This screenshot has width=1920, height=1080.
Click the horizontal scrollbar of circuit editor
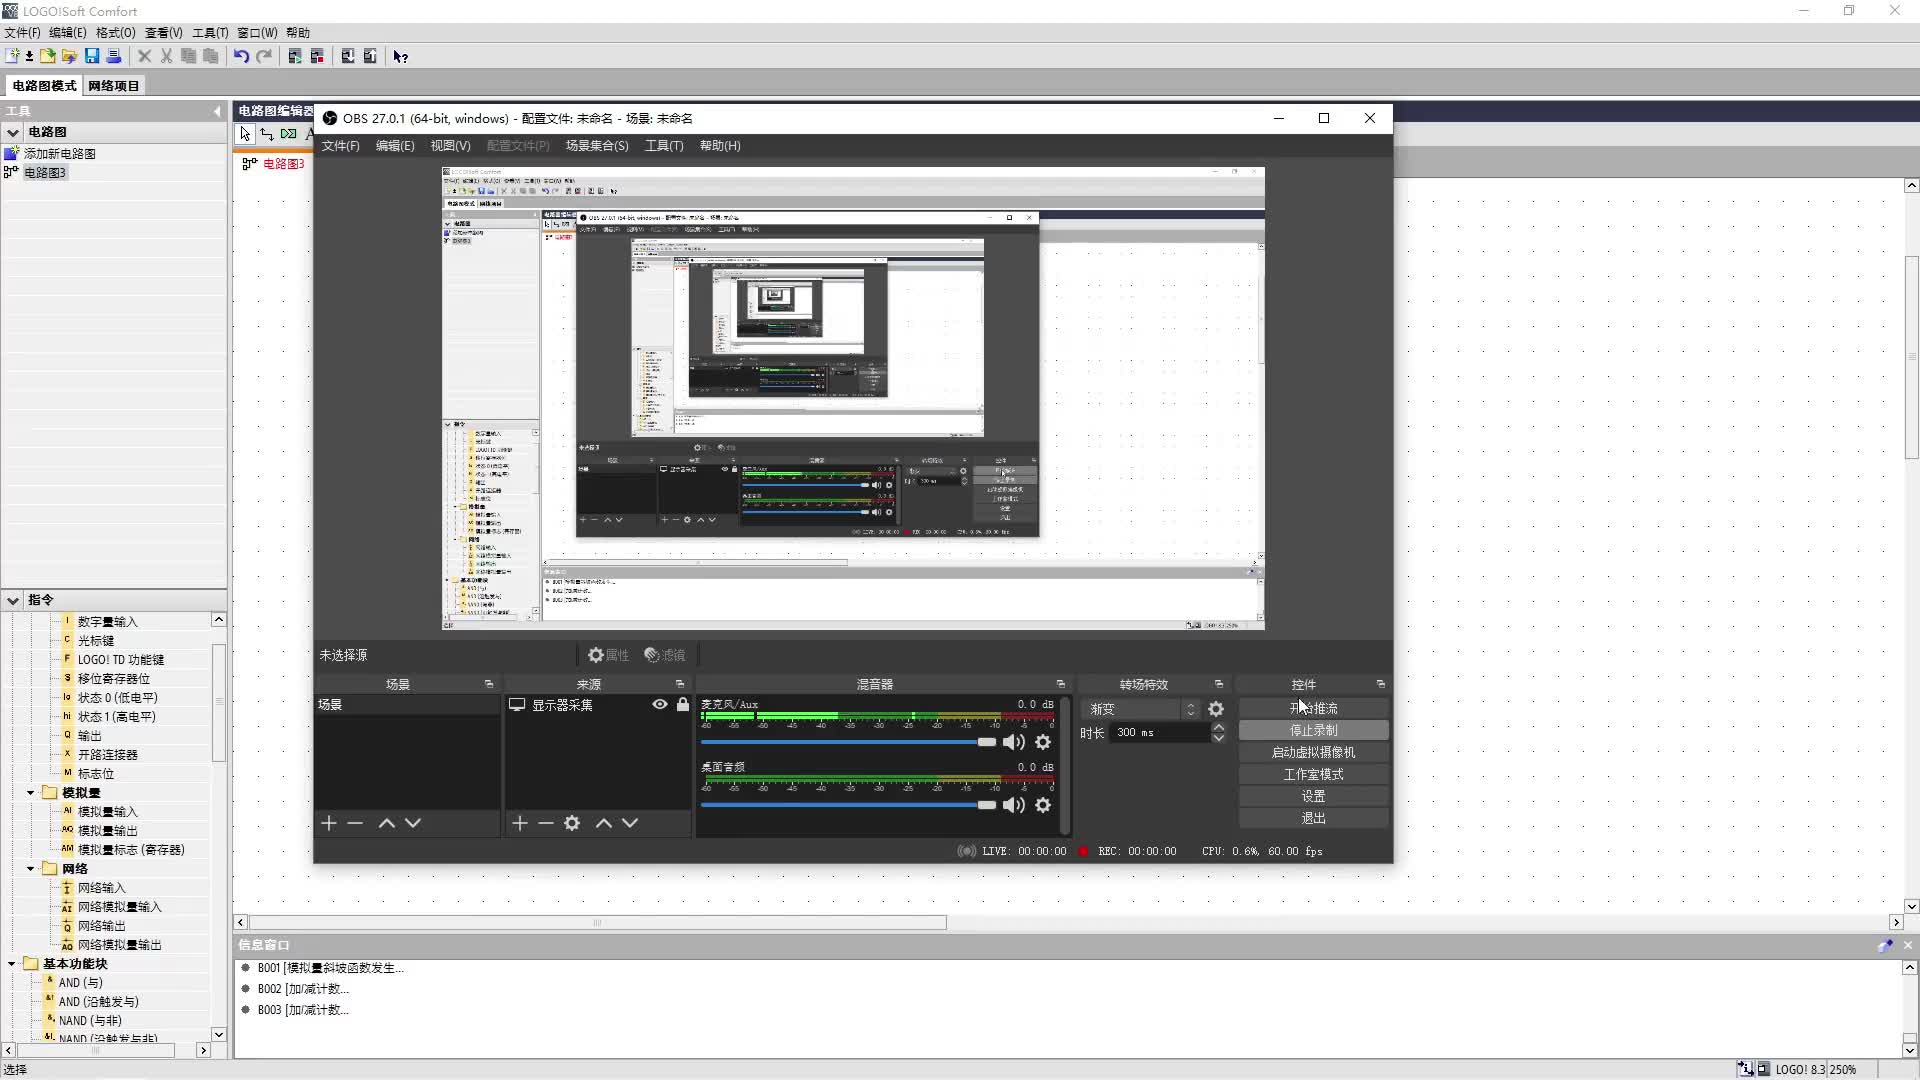coord(597,923)
